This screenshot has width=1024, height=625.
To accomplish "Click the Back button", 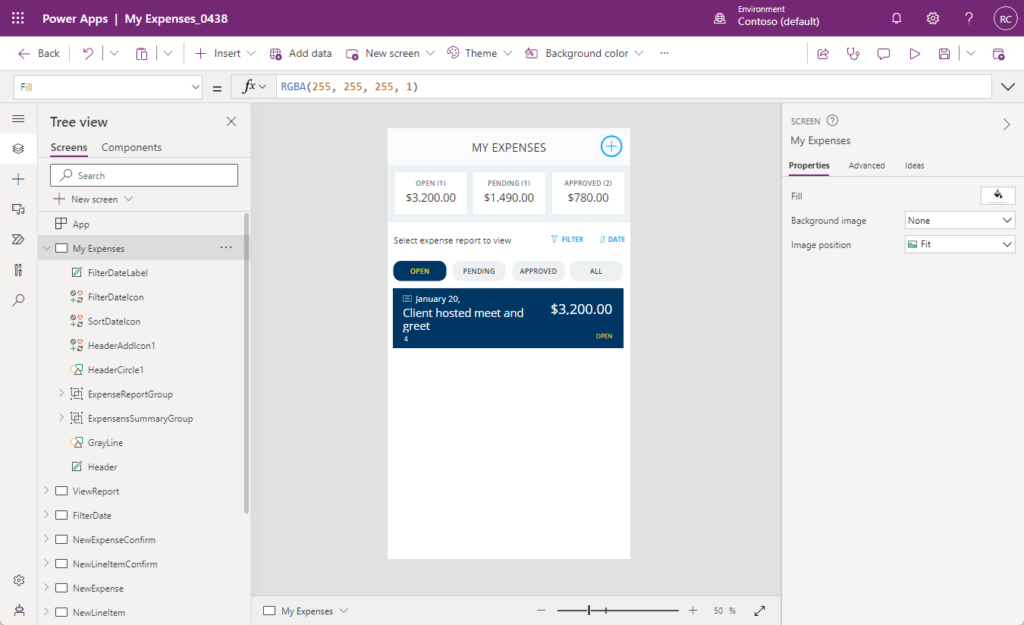I will tap(39, 54).
